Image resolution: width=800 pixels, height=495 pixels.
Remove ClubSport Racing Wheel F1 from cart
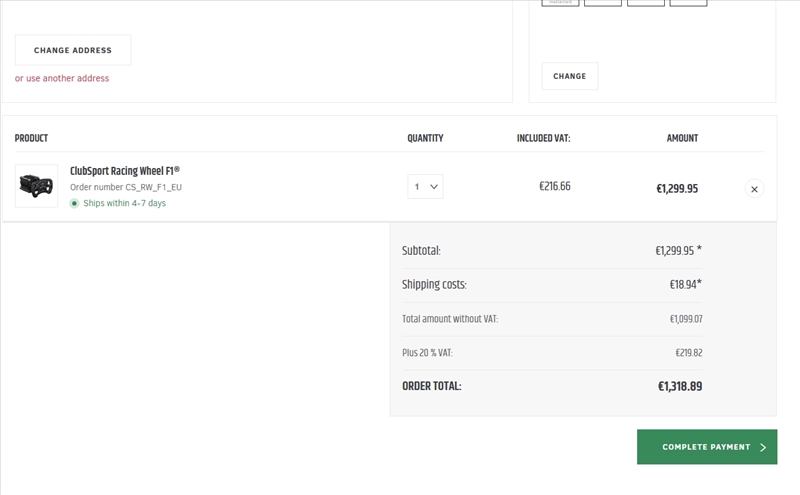[x=754, y=188]
